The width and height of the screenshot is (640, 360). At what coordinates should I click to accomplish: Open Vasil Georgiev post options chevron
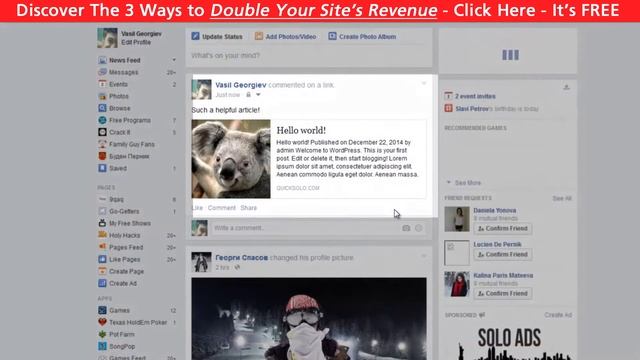pos(424,83)
